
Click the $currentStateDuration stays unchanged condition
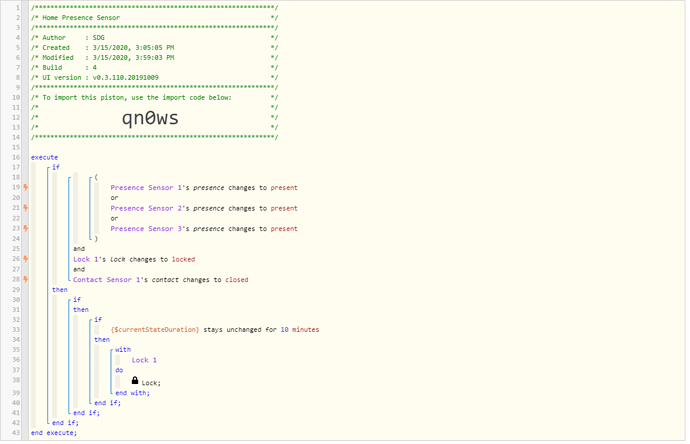pos(215,329)
